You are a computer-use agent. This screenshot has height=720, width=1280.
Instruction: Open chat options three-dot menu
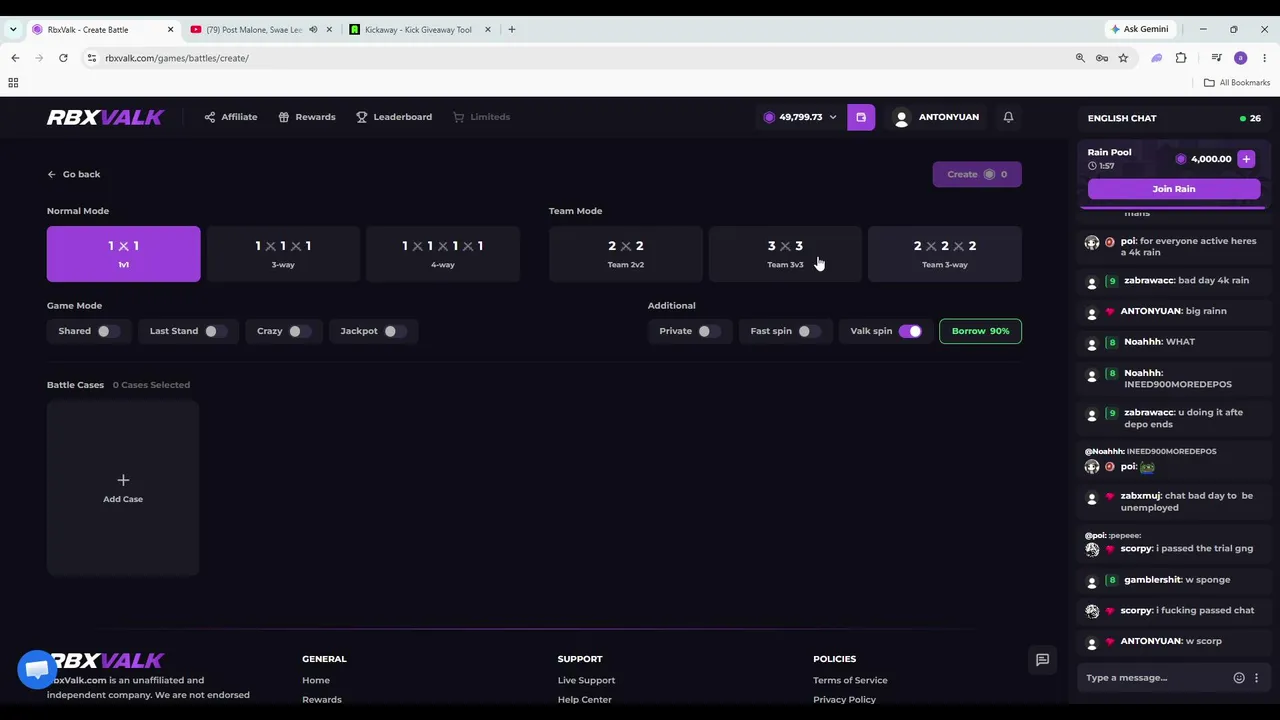1257,678
